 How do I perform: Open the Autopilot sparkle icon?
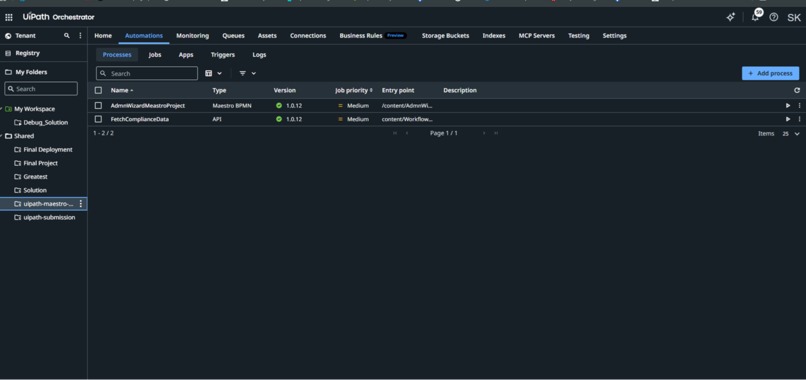730,17
